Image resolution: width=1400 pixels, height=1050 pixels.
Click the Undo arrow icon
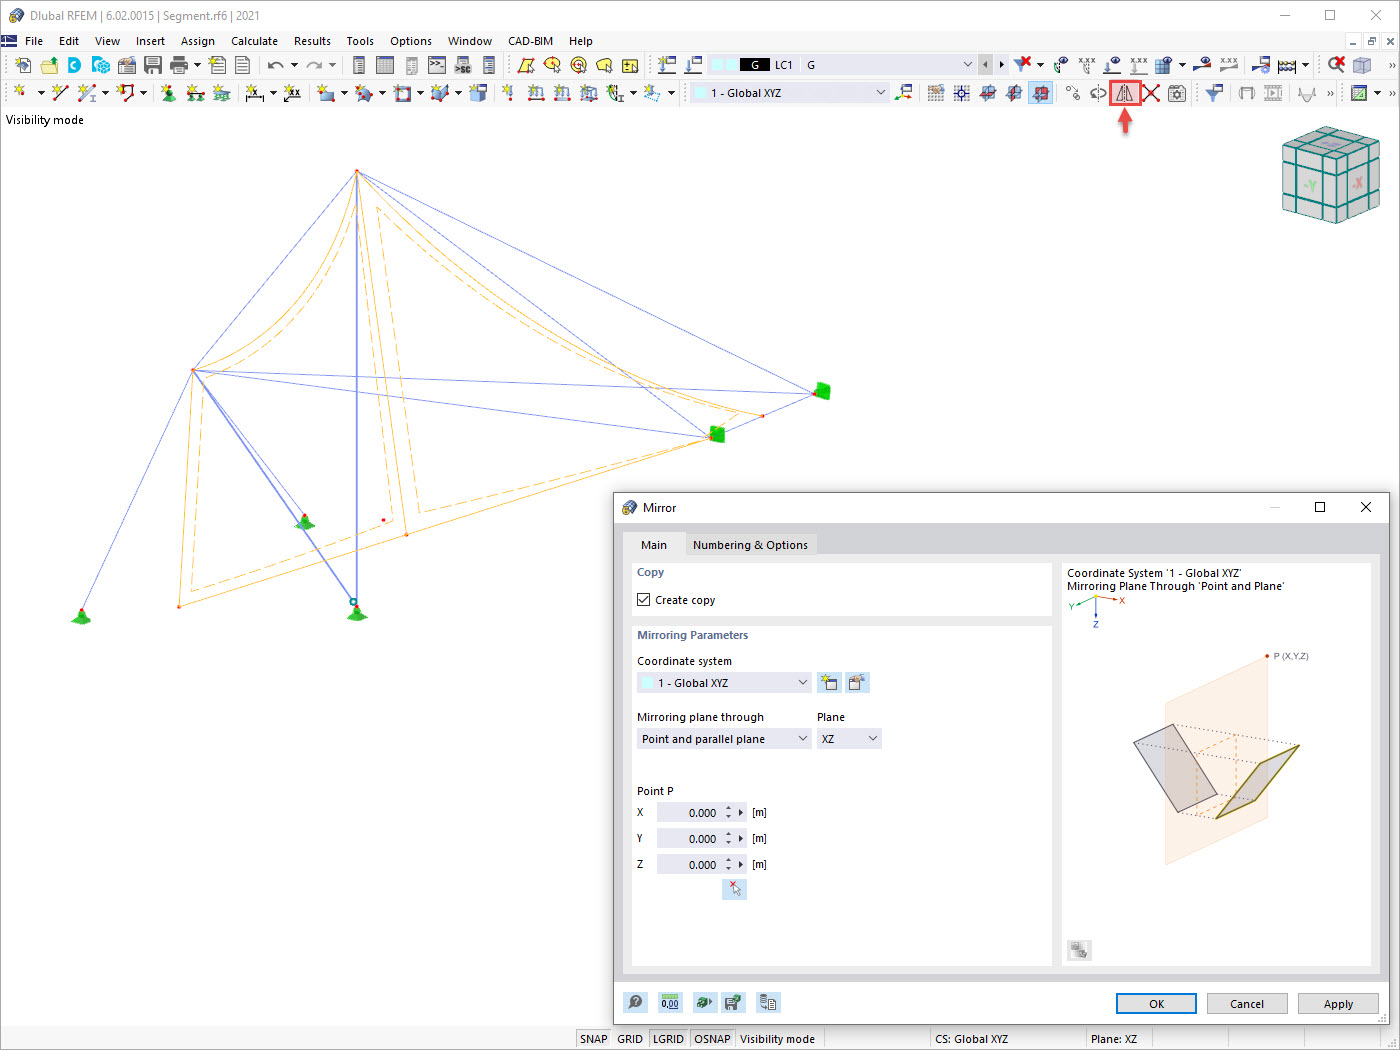tap(275, 65)
